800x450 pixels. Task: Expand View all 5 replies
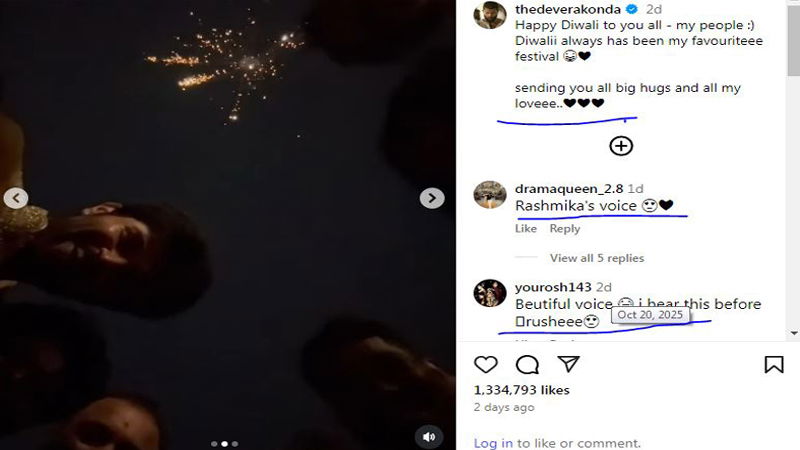(x=596, y=258)
